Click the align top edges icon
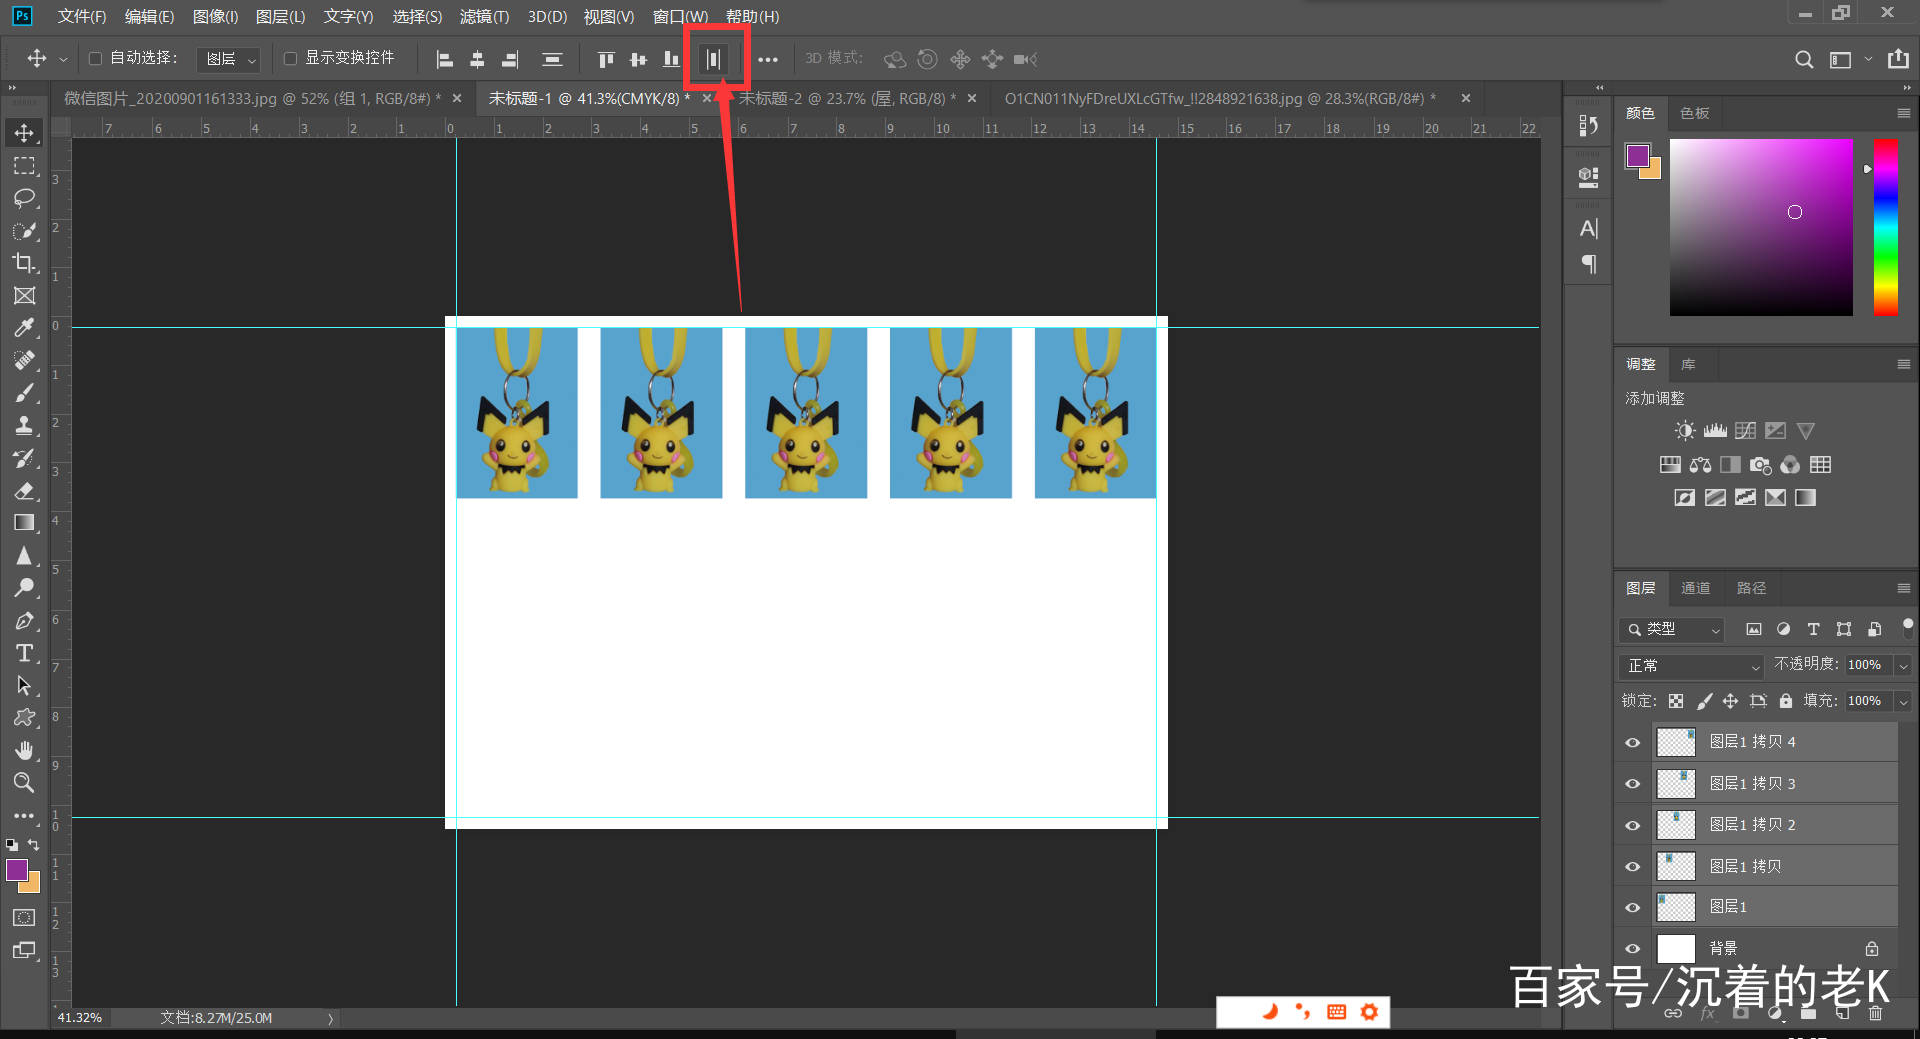Image resolution: width=1920 pixels, height=1039 pixels. click(x=606, y=60)
